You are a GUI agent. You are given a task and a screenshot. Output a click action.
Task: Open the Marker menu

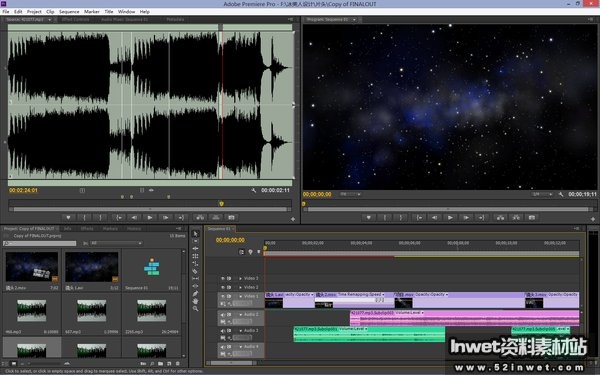tap(92, 12)
